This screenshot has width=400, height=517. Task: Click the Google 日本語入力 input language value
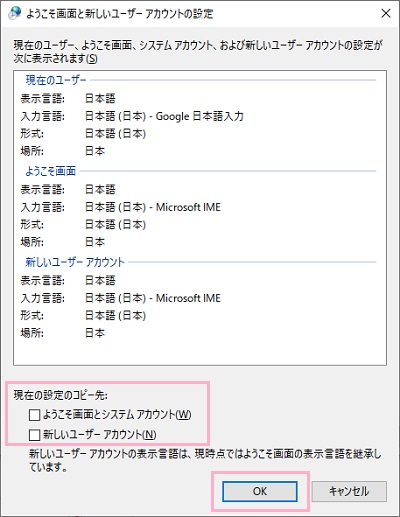[164, 116]
